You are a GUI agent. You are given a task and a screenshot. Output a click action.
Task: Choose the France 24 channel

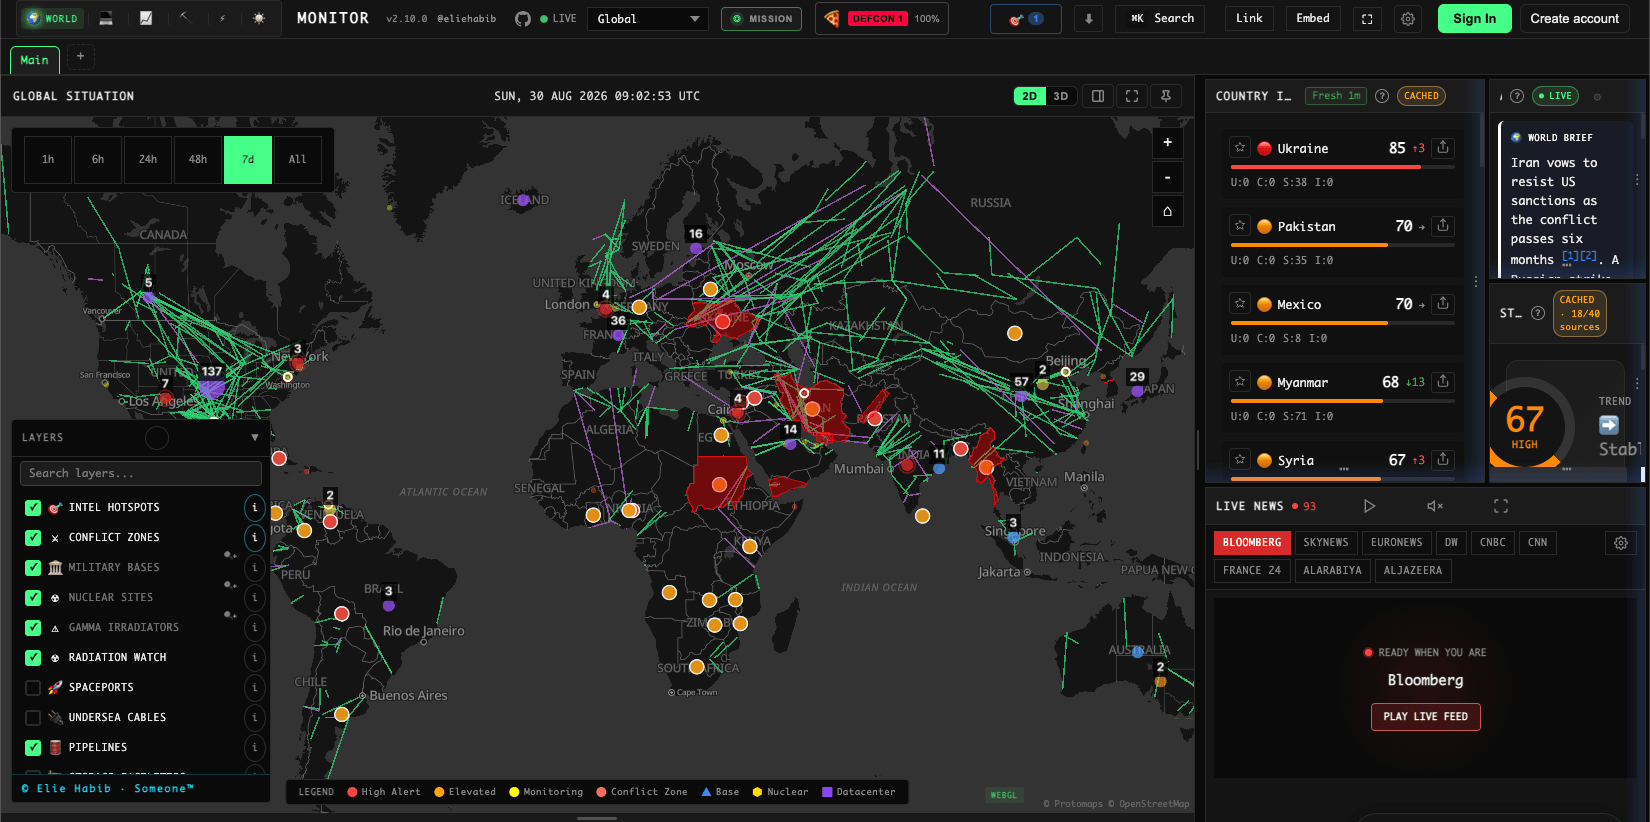pos(1252,571)
